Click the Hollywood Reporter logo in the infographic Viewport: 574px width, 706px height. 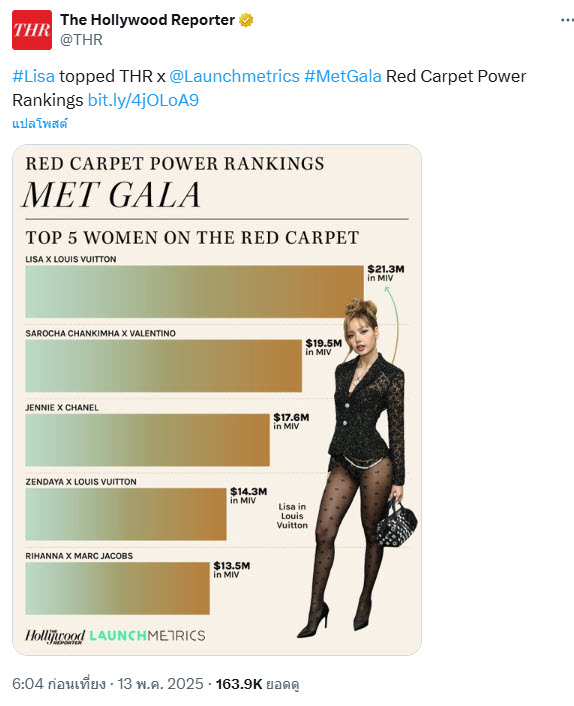[x=54, y=636]
